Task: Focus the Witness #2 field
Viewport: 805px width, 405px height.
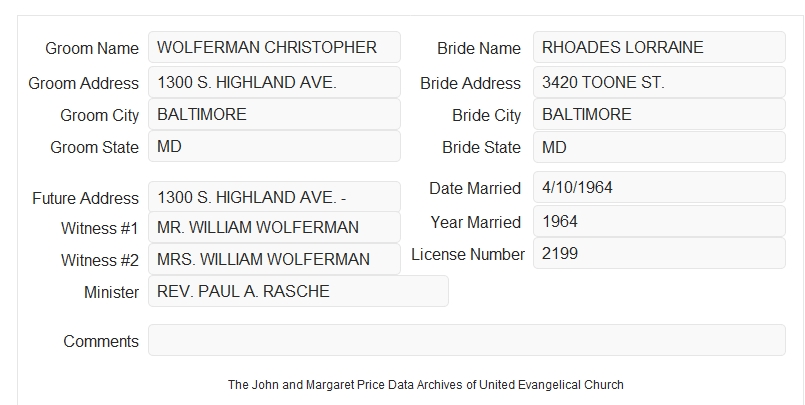Action: (274, 259)
